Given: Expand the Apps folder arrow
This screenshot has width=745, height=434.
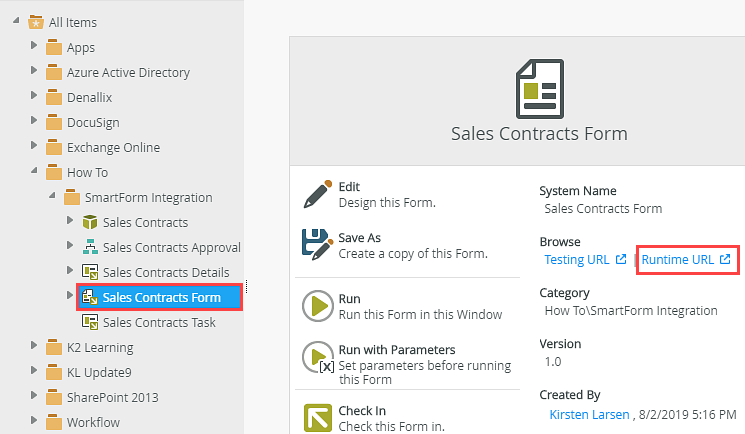Looking at the screenshot, I should (x=34, y=46).
